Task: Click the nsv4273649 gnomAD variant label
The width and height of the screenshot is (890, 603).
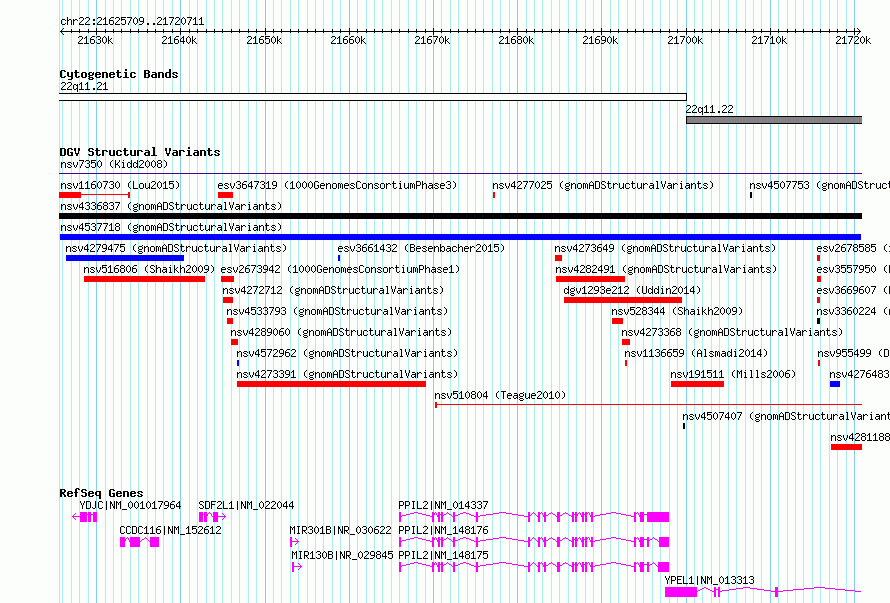Action: [665, 248]
